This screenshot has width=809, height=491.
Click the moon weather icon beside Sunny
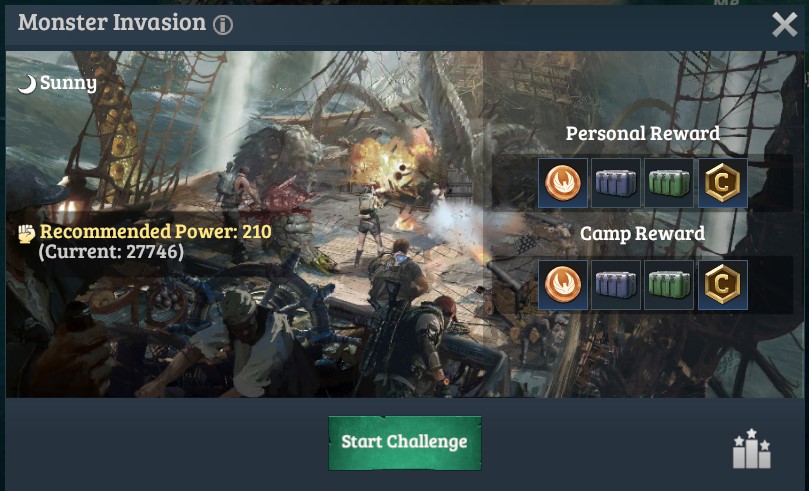[x=27, y=84]
